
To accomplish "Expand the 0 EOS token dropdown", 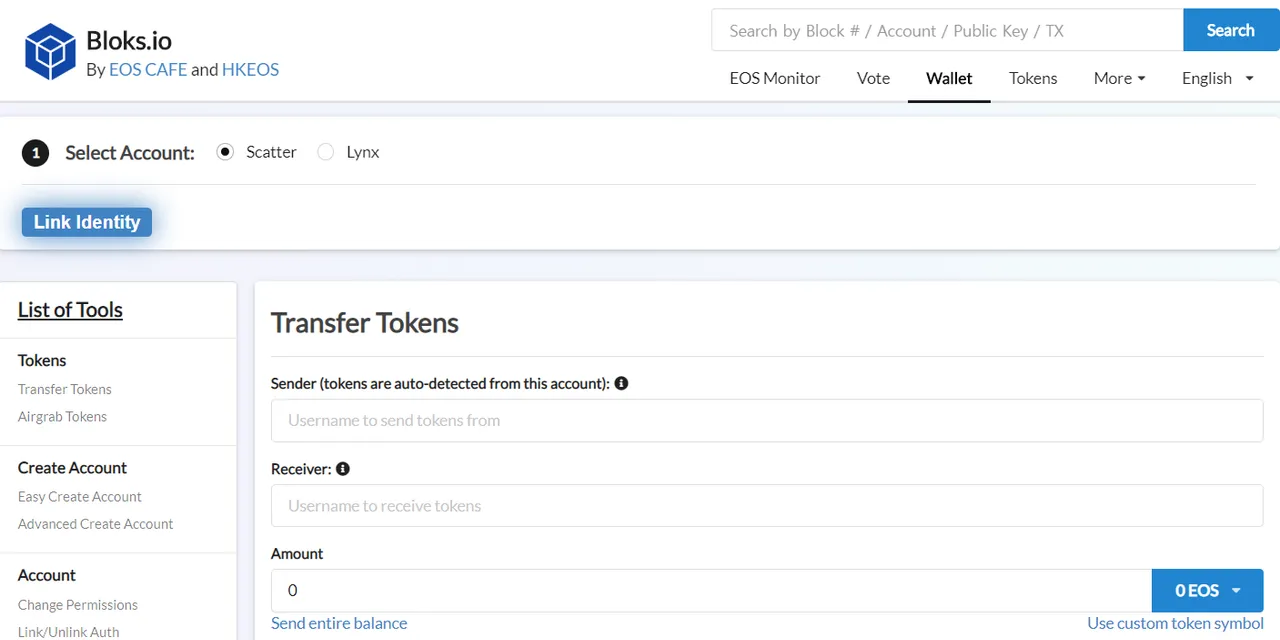I will coord(1207,590).
